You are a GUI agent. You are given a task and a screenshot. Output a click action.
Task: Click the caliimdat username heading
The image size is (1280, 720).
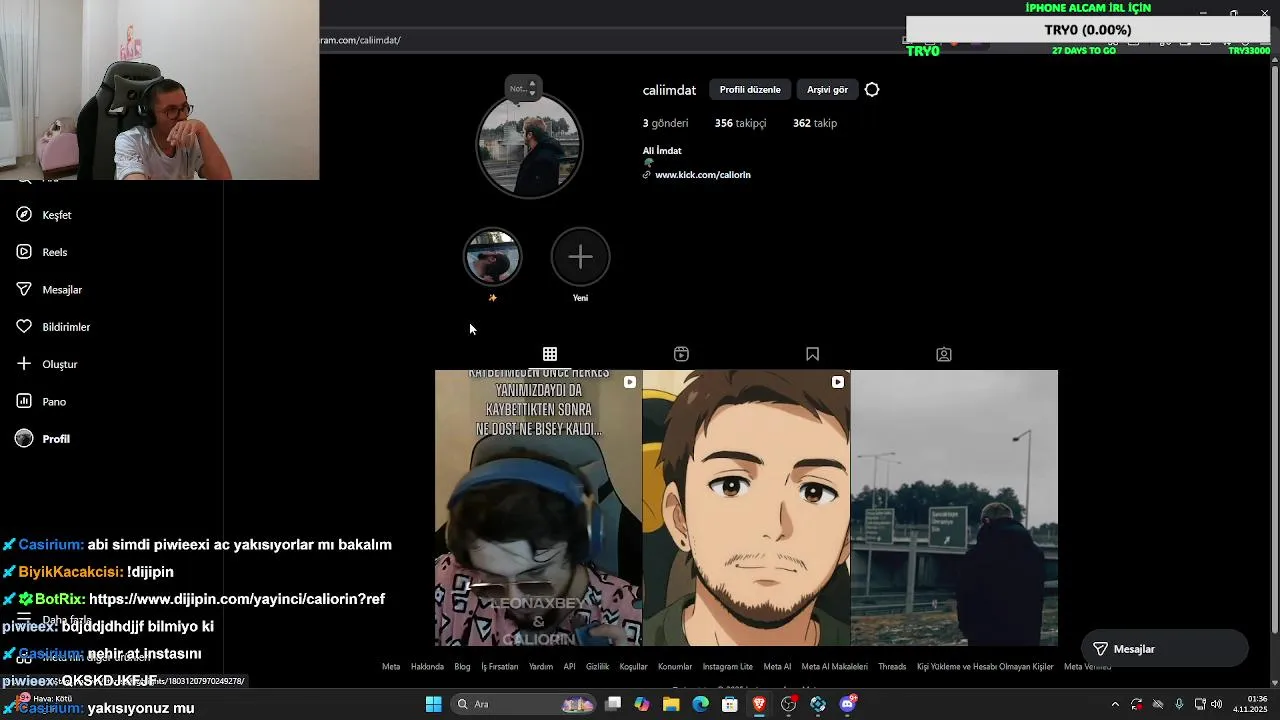(x=669, y=90)
